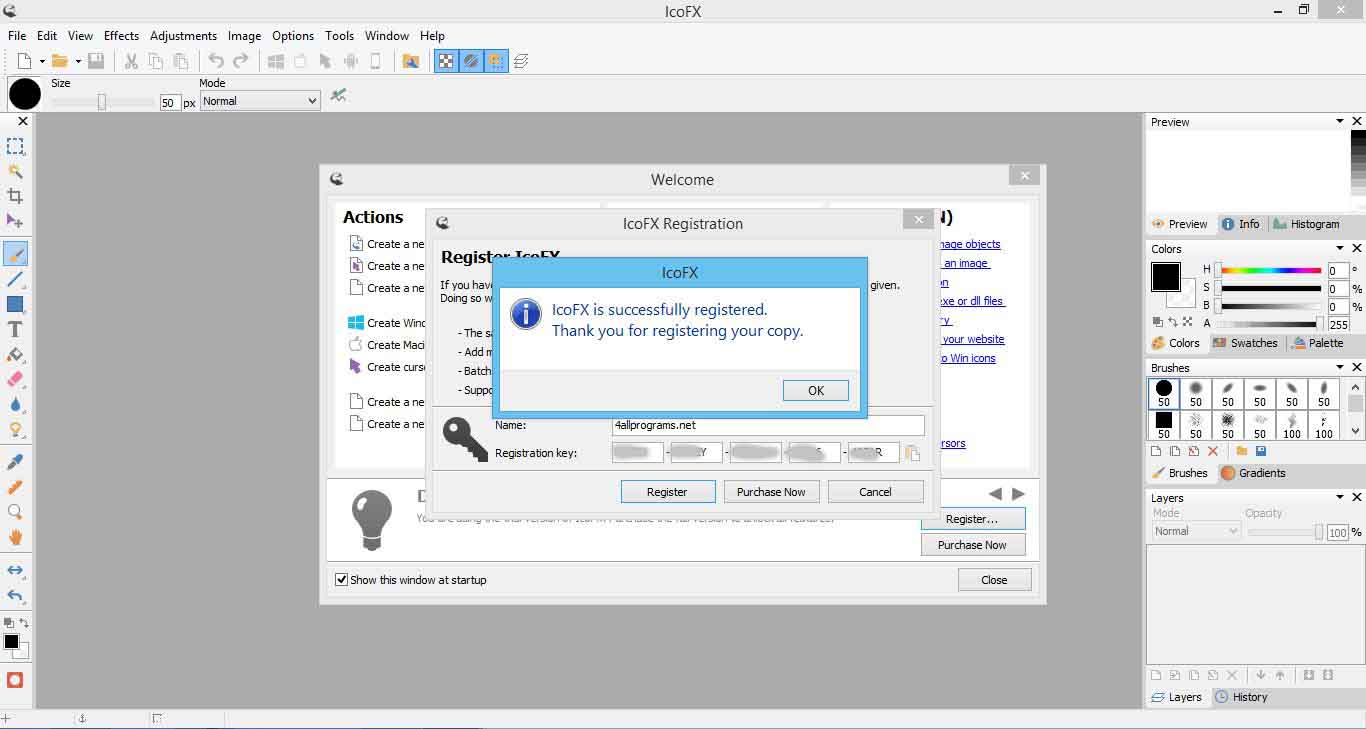Click OK in the IcoFX message dialog
The width and height of the screenshot is (1366, 729).
tap(816, 391)
